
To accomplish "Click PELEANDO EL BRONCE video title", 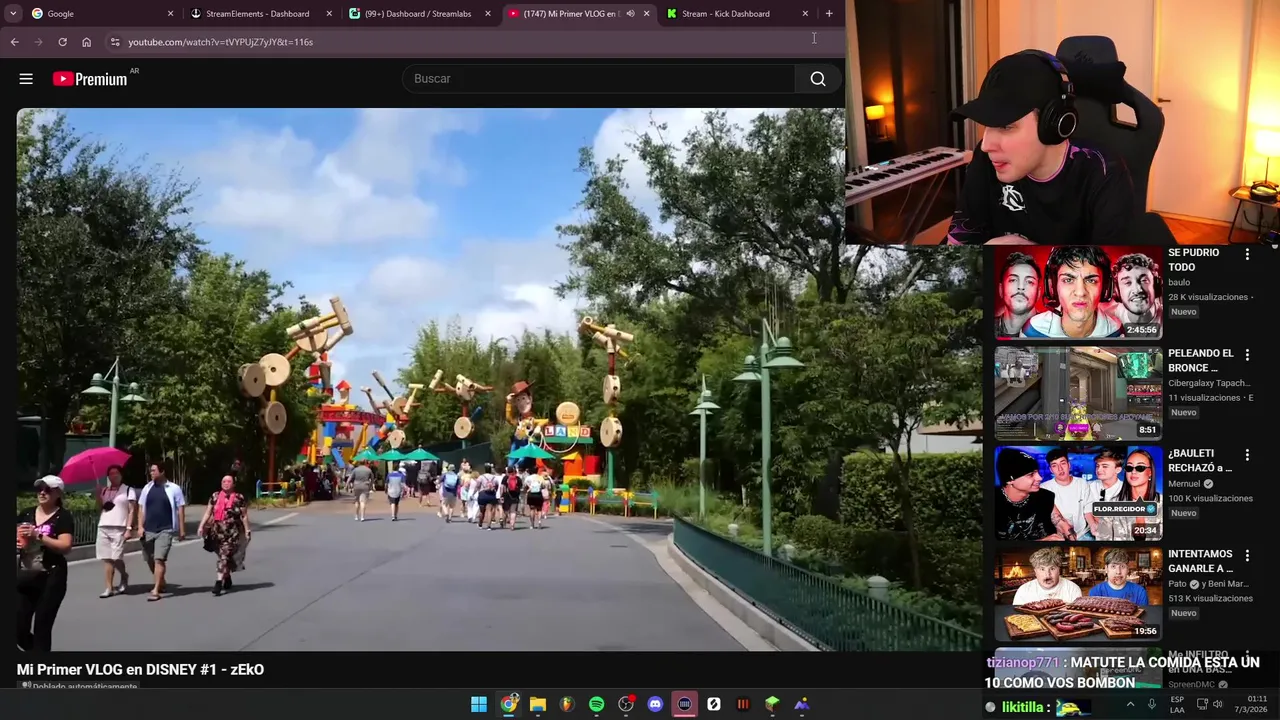I will coord(1201,360).
